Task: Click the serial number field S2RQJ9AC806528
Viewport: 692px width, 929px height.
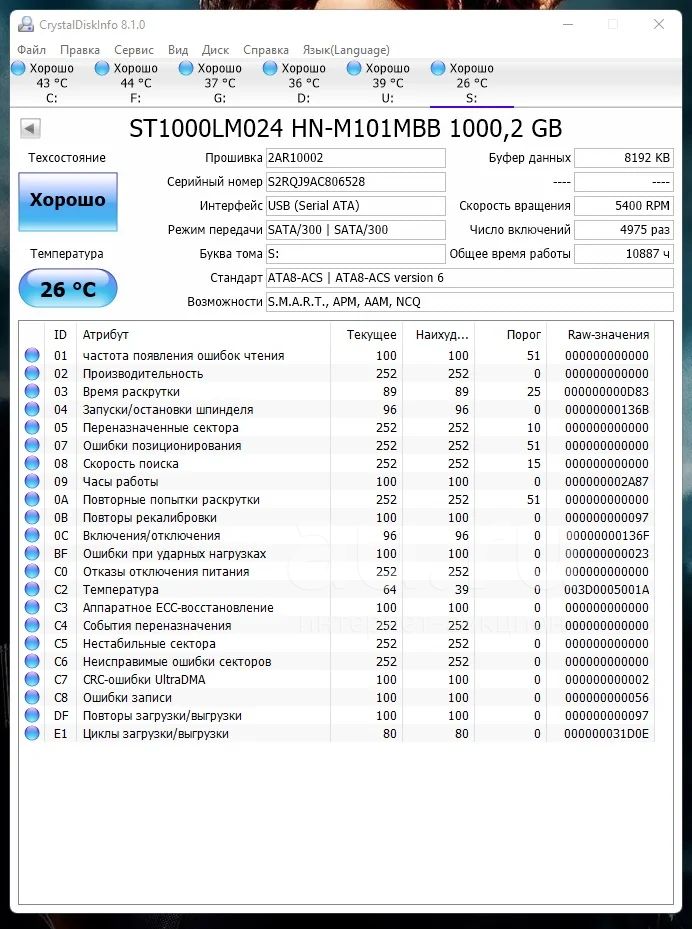Action: pyautogui.click(x=355, y=182)
